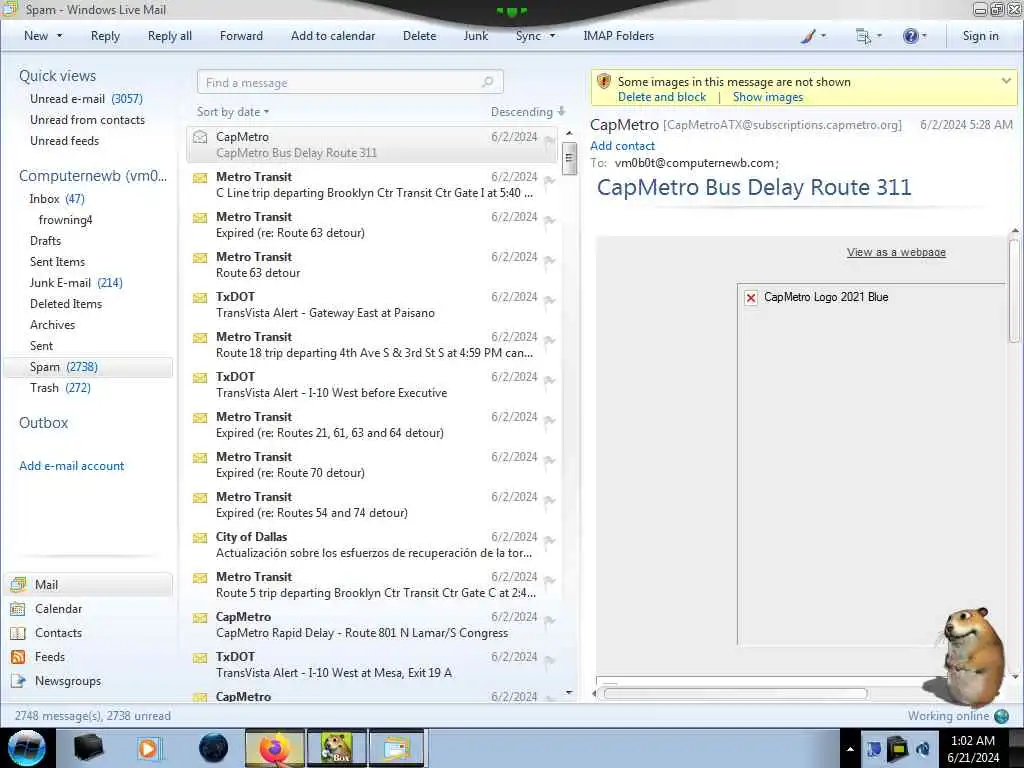The image size is (1024, 768).
Task: Open the colorize brush toolbar icon
Action: pyautogui.click(x=808, y=36)
